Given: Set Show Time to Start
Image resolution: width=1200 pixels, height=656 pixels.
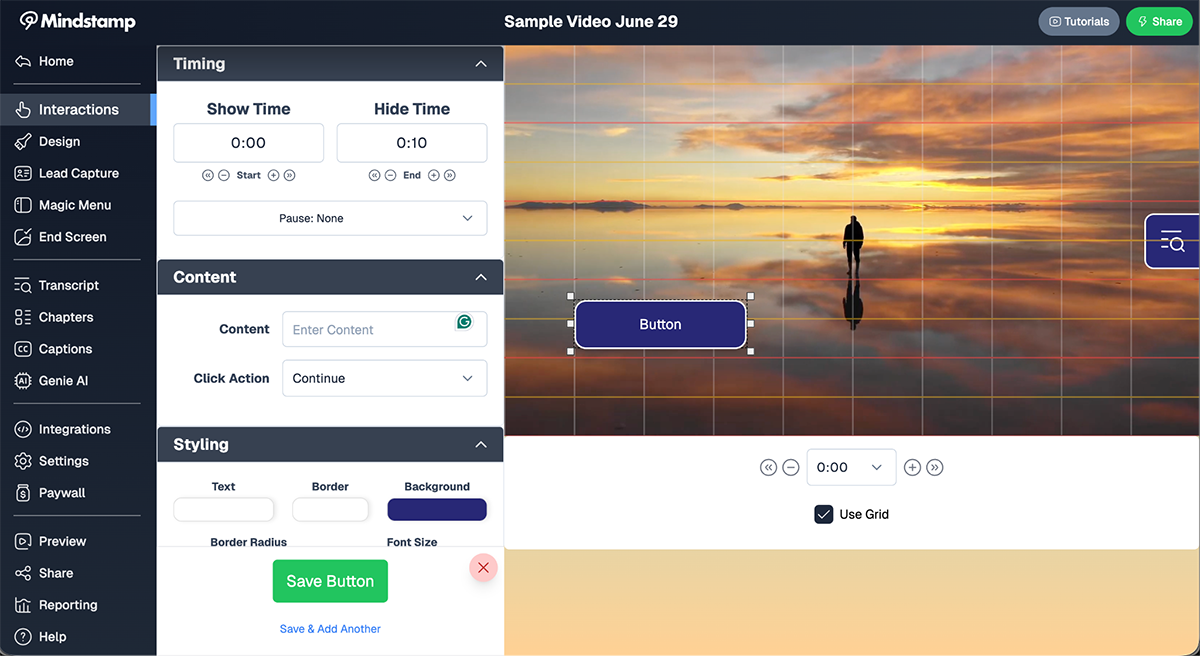Looking at the screenshot, I should (249, 175).
